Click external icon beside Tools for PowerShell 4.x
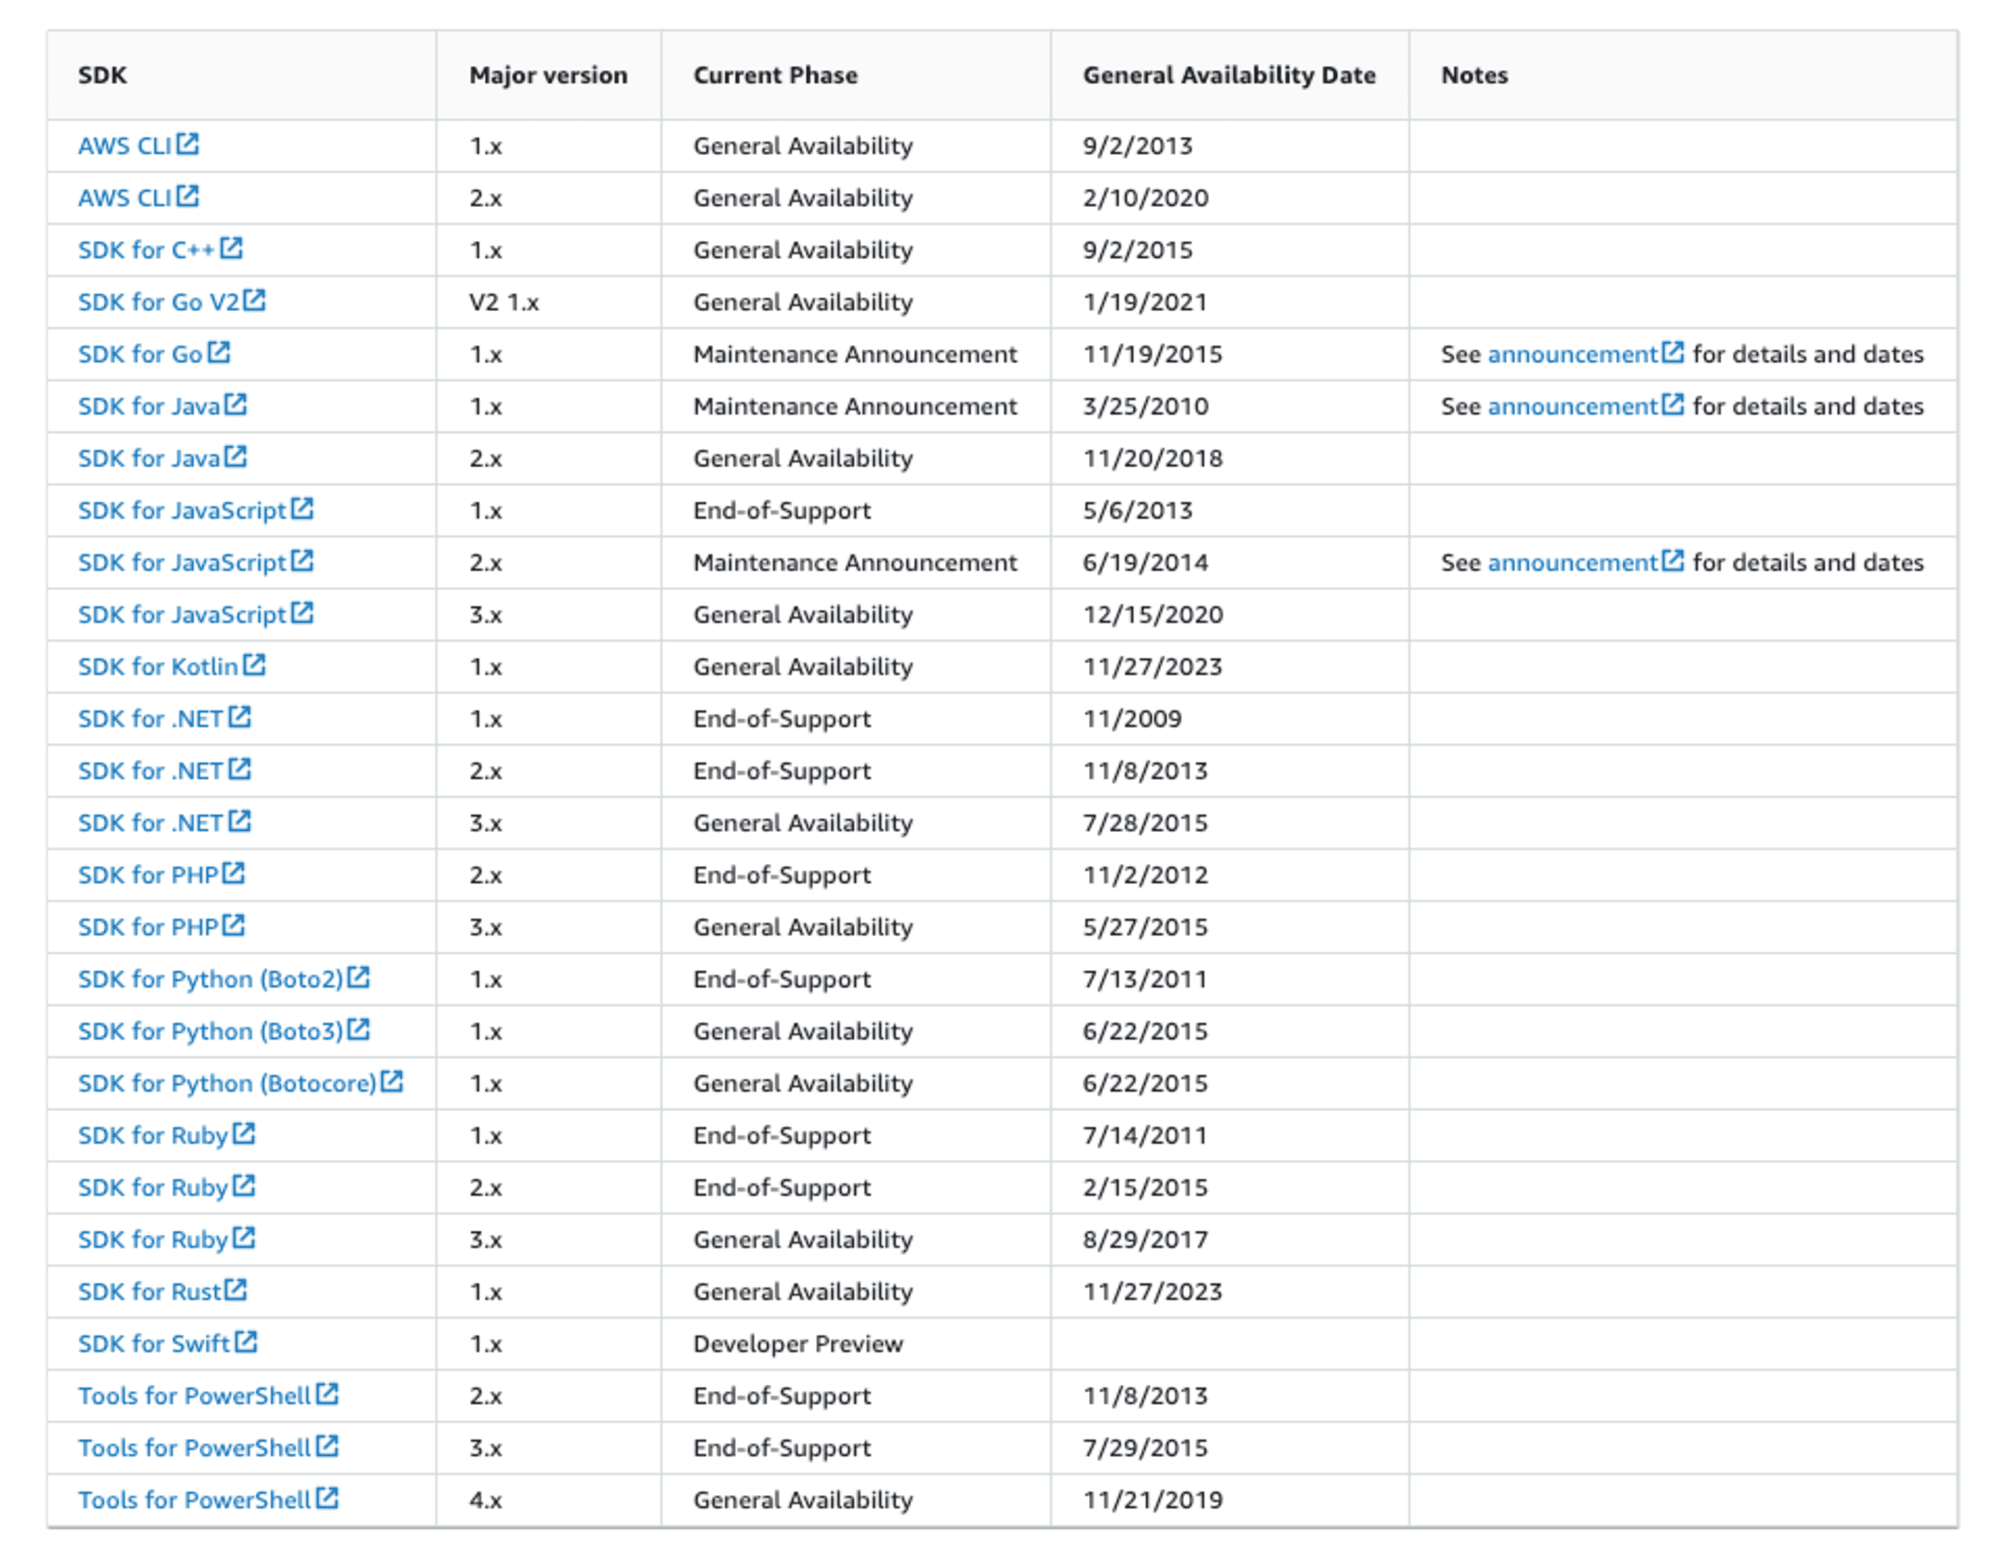 coord(328,1497)
